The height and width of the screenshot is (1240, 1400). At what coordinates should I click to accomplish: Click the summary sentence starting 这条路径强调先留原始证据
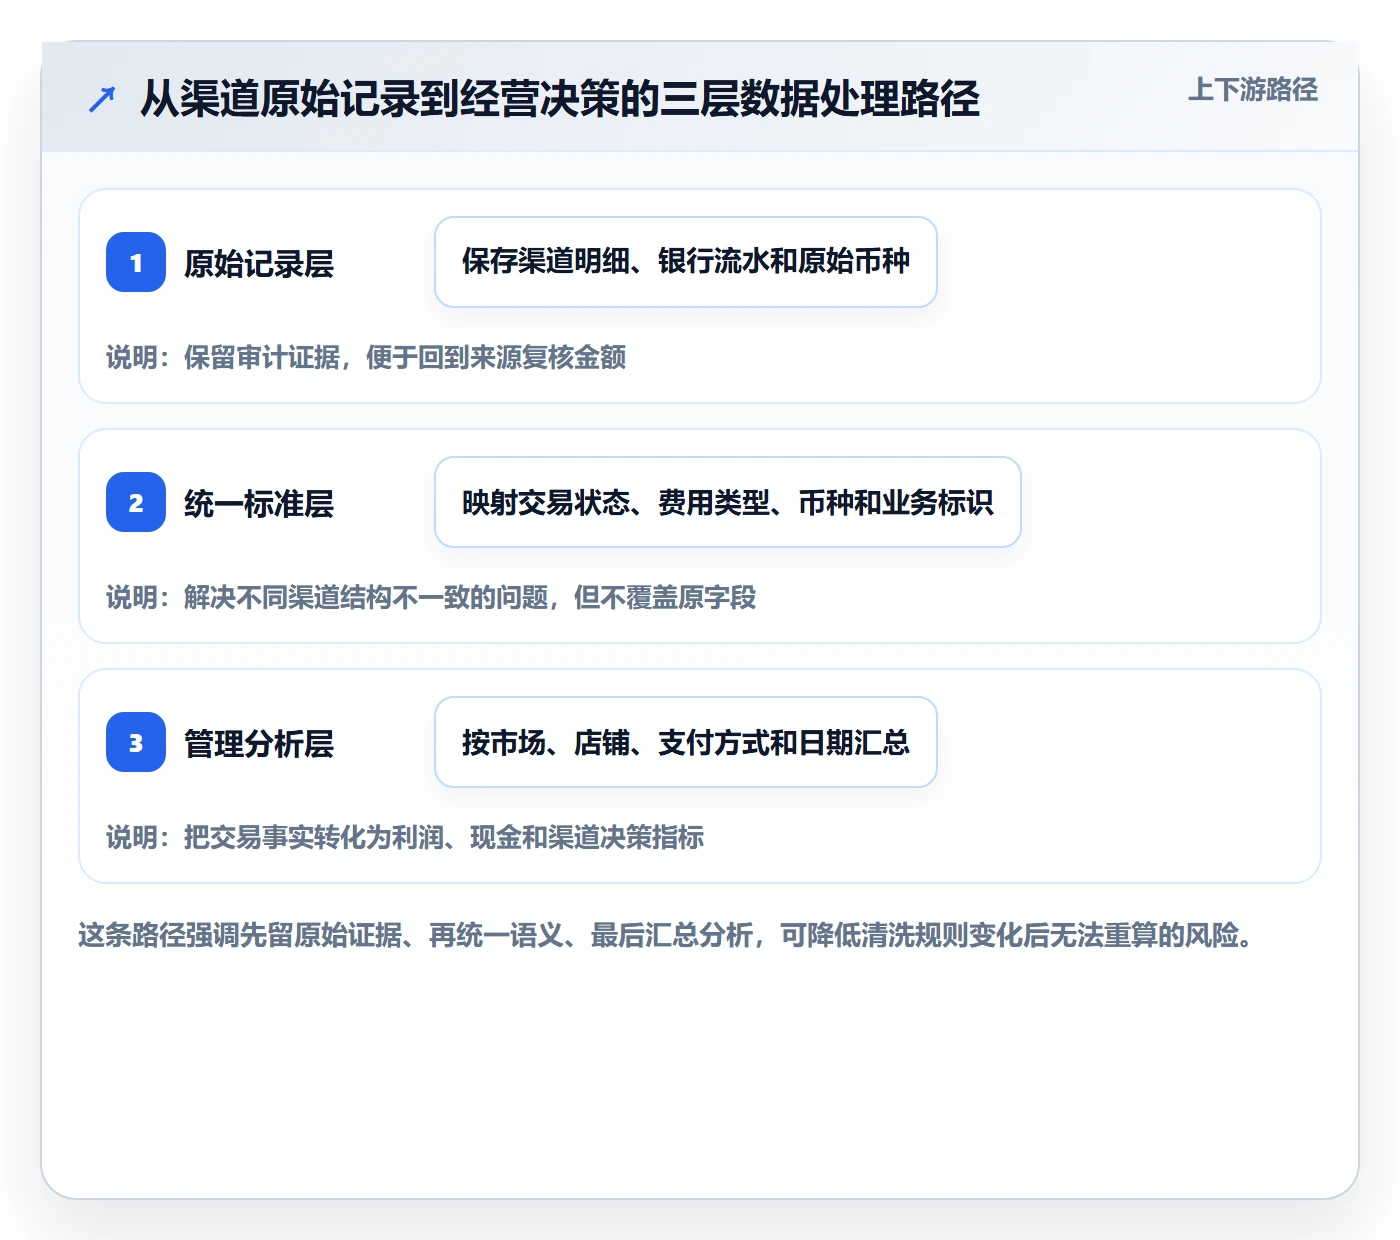coord(666,935)
